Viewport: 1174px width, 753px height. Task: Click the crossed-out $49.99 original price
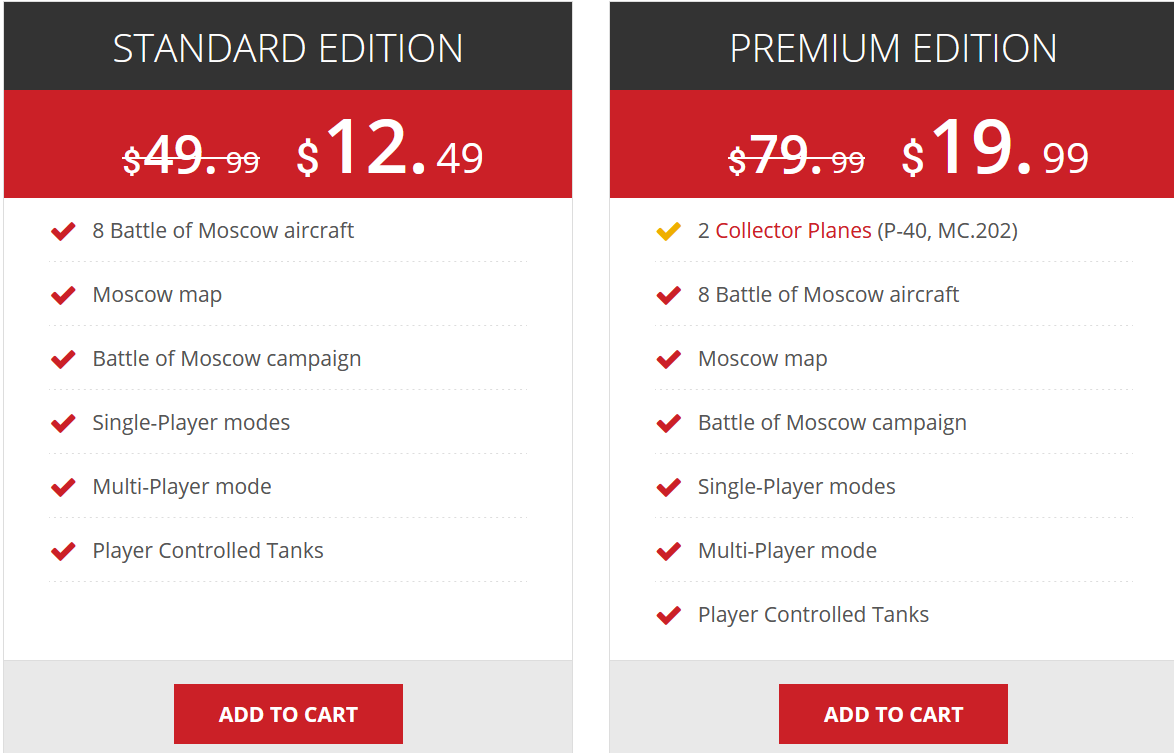(x=191, y=158)
